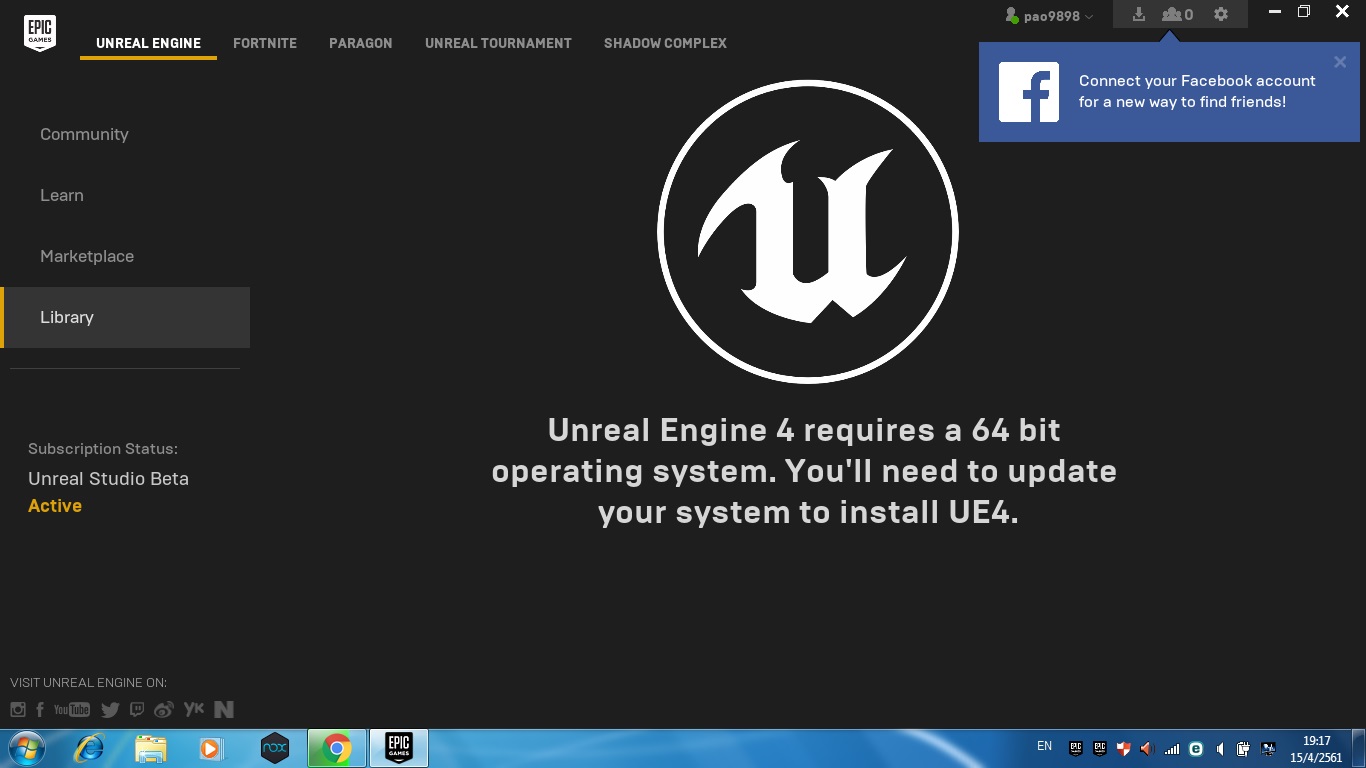Image resolution: width=1366 pixels, height=768 pixels.
Task: Click the red-white shield tray icon
Action: tap(1123, 748)
